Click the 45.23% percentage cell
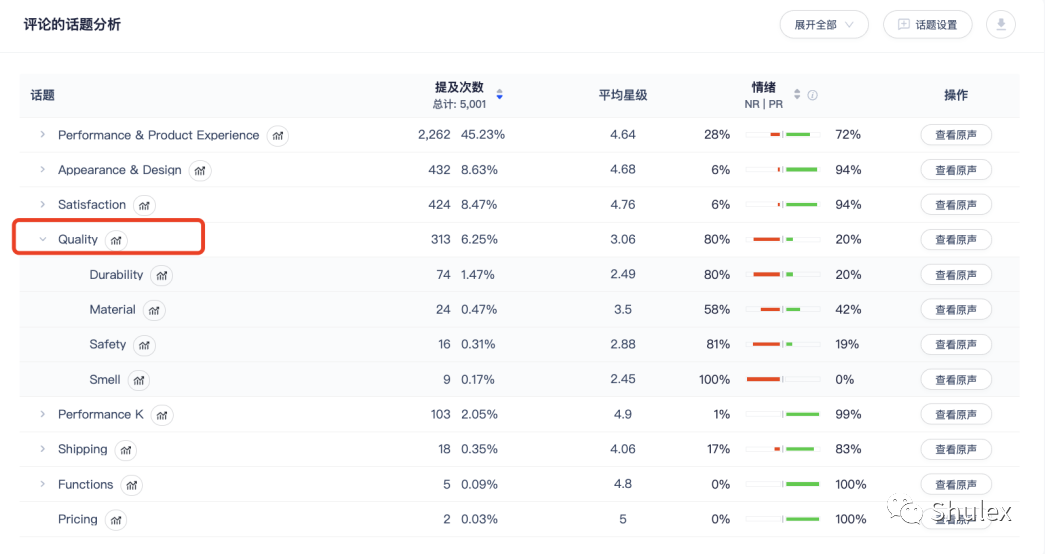This screenshot has width=1045, height=554. (483, 135)
